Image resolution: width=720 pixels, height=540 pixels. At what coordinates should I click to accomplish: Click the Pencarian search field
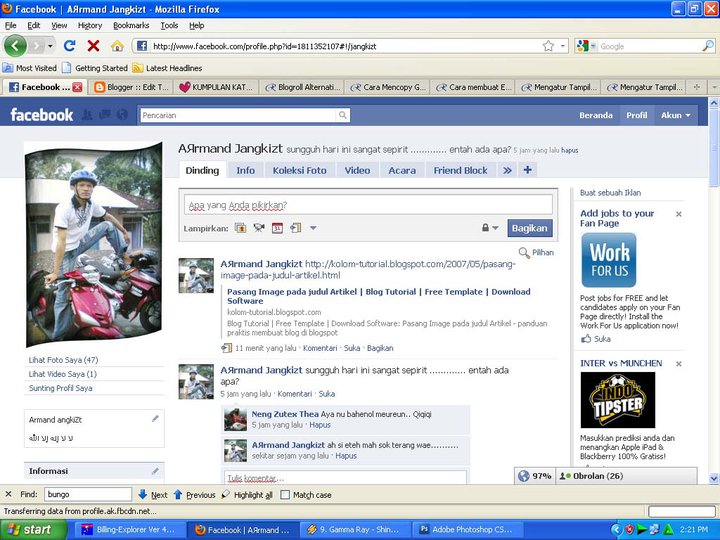[x=238, y=115]
